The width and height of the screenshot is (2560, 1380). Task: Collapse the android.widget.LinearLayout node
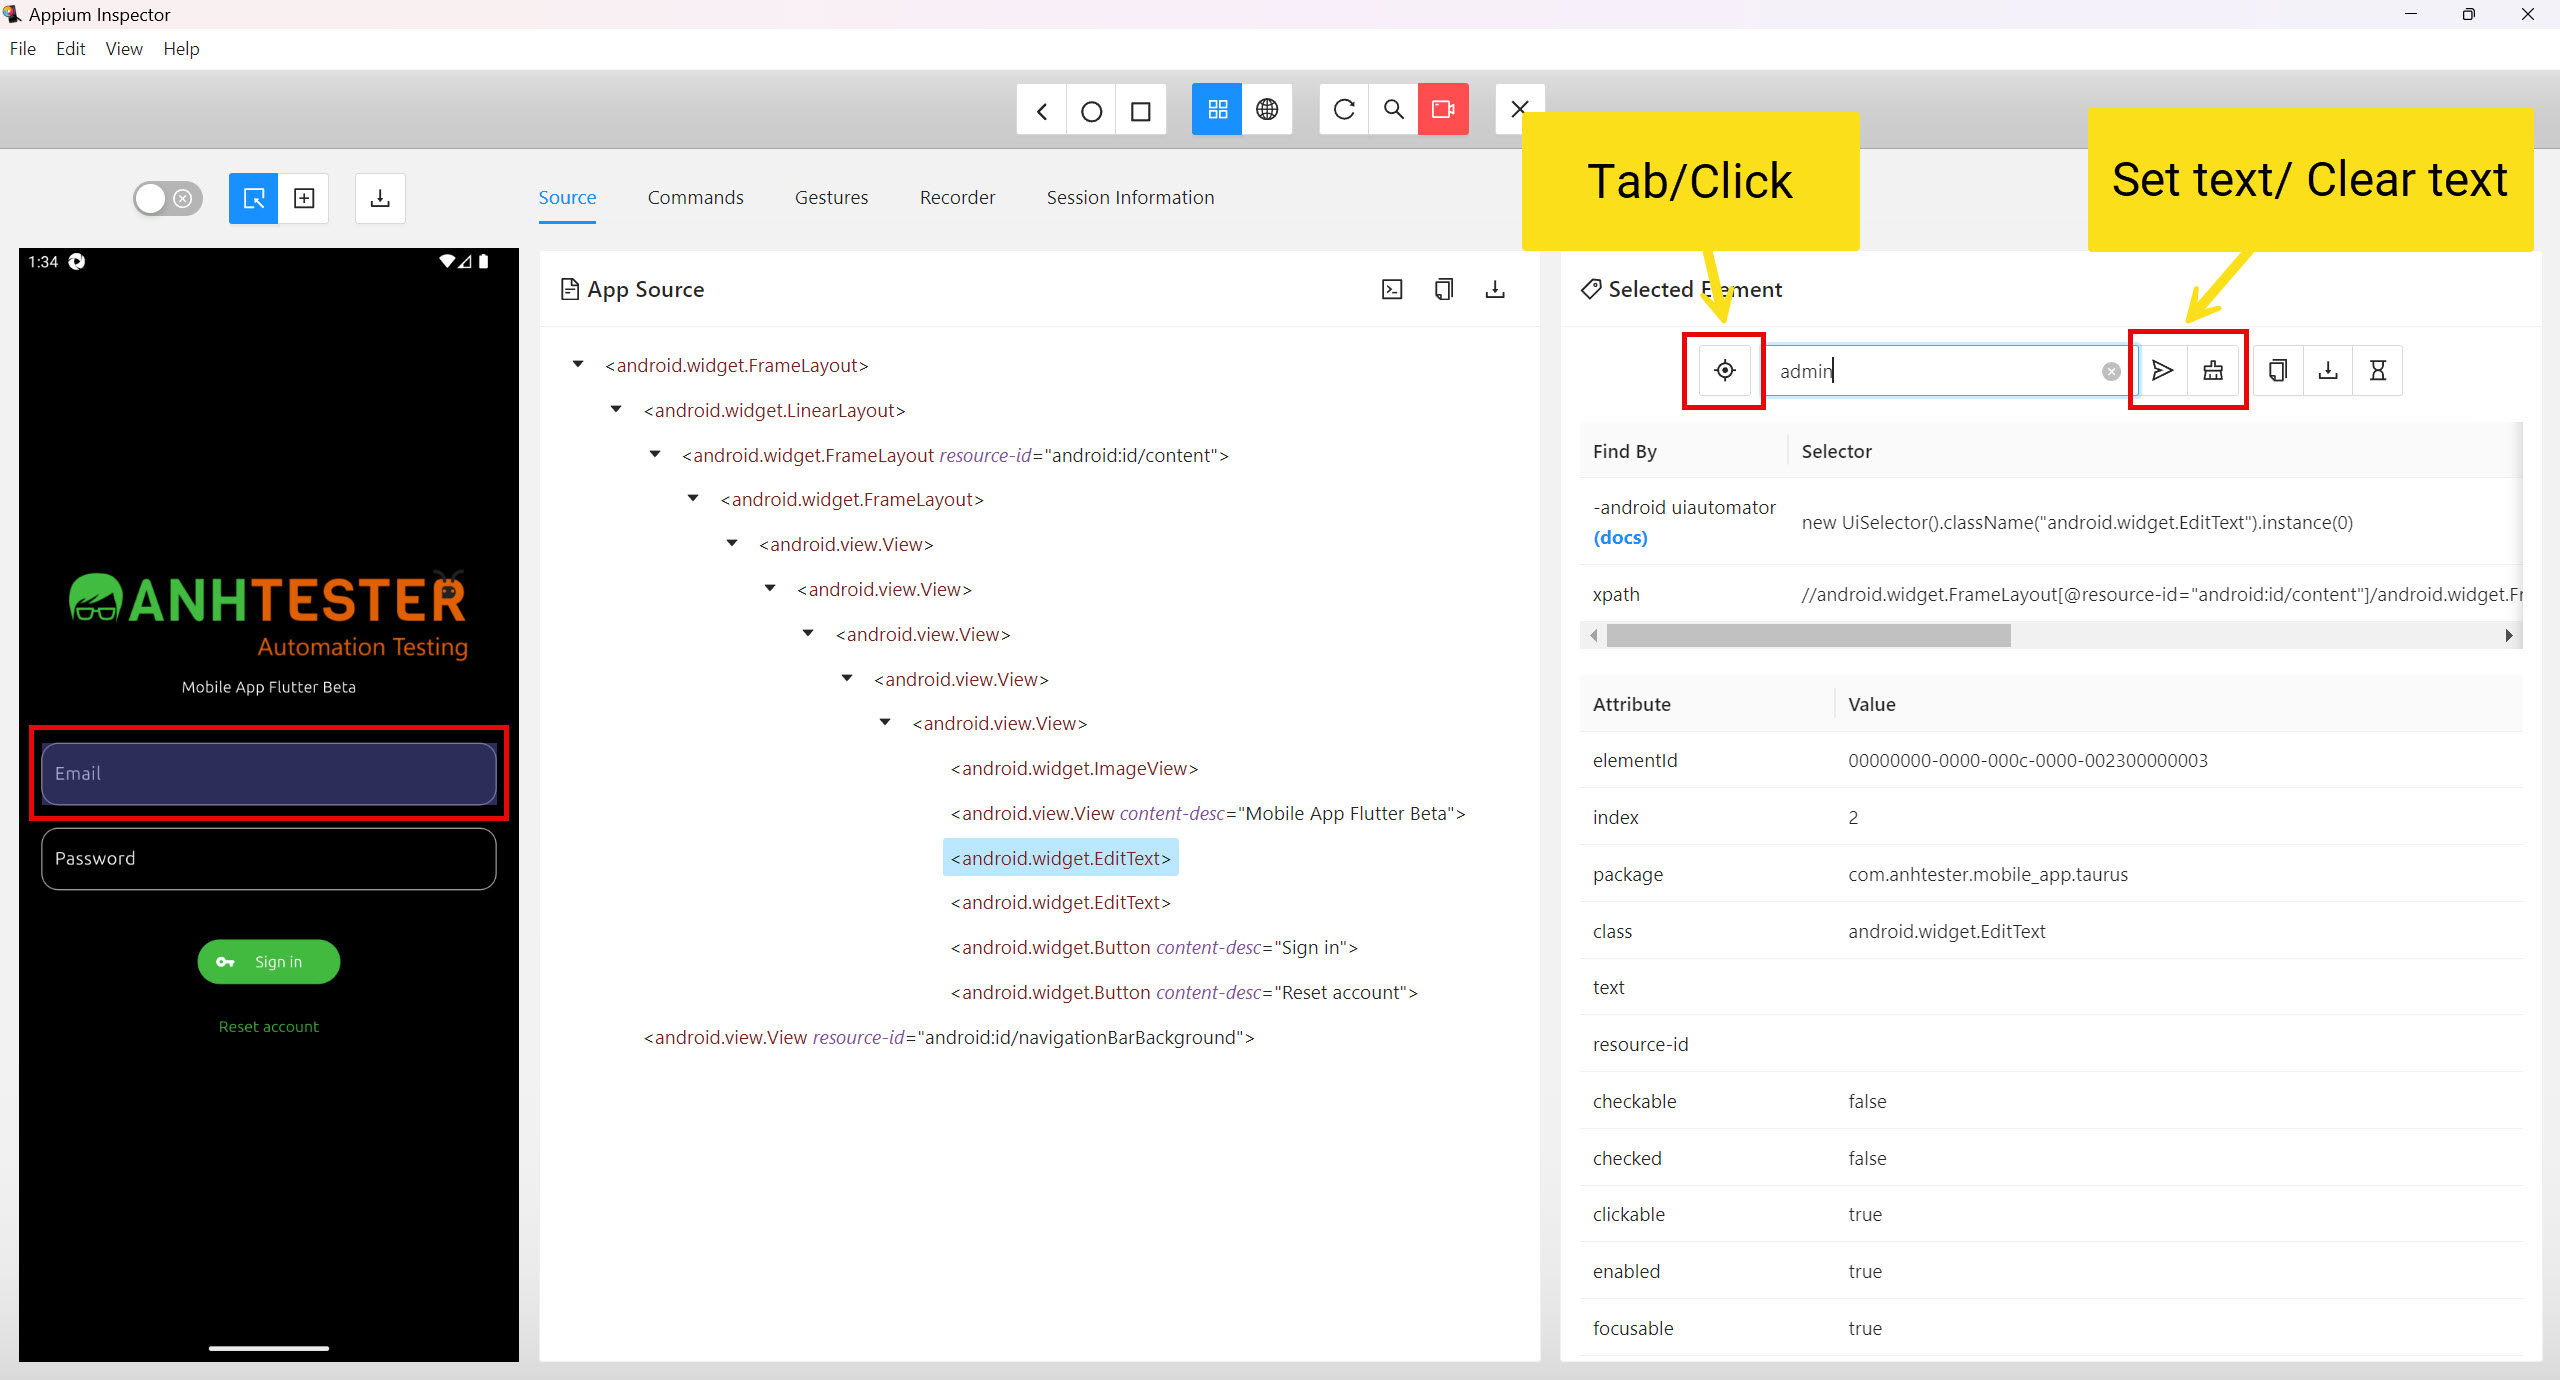[616, 410]
